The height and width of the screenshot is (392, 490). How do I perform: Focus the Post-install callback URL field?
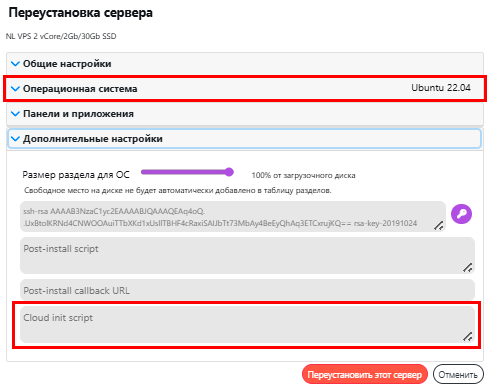click(x=247, y=290)
